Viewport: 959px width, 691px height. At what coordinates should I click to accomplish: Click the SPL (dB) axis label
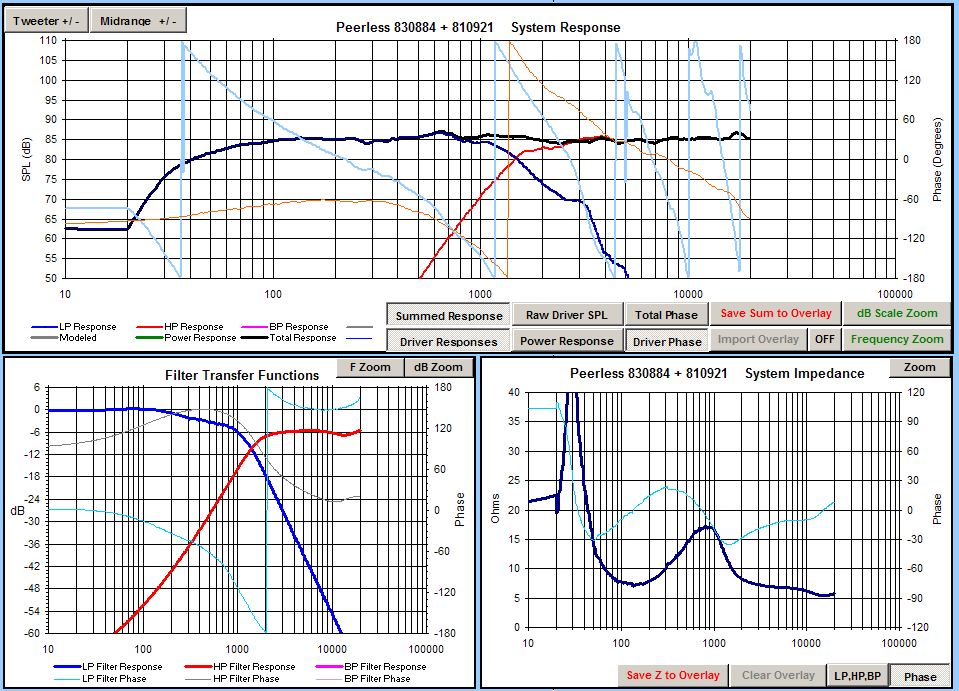click(x=26, y=159)
